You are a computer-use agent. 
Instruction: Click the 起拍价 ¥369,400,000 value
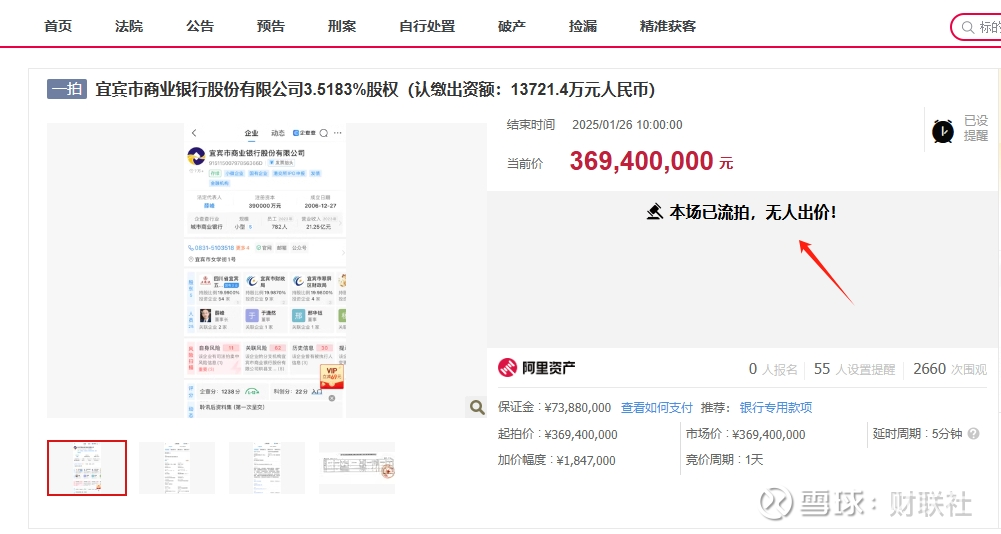coord(581,434)
